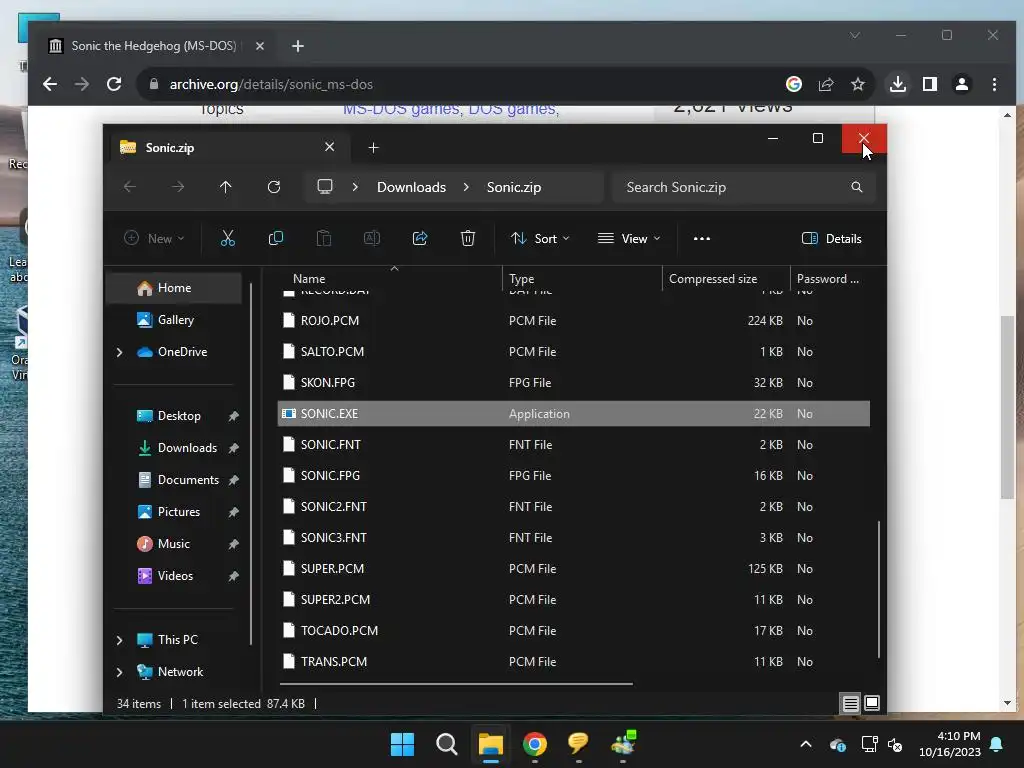Screen dimensions: 1024x768
Task: Select the TRANS.PCM file
Action: point(573,662)
